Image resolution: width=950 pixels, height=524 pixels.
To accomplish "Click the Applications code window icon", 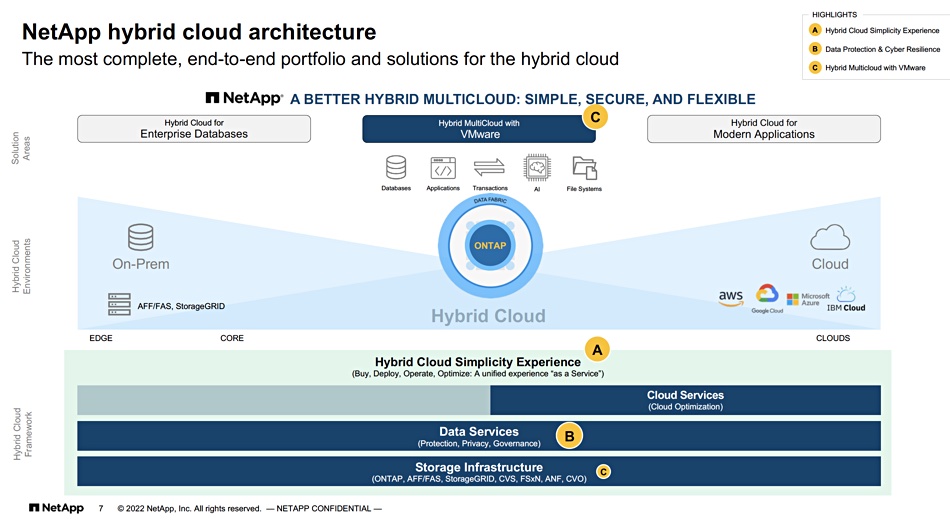I will (443, 168).
